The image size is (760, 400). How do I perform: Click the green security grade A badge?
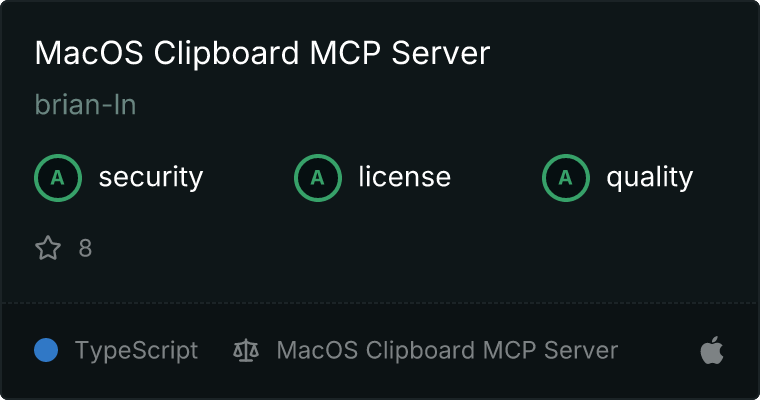coord(58,178)
